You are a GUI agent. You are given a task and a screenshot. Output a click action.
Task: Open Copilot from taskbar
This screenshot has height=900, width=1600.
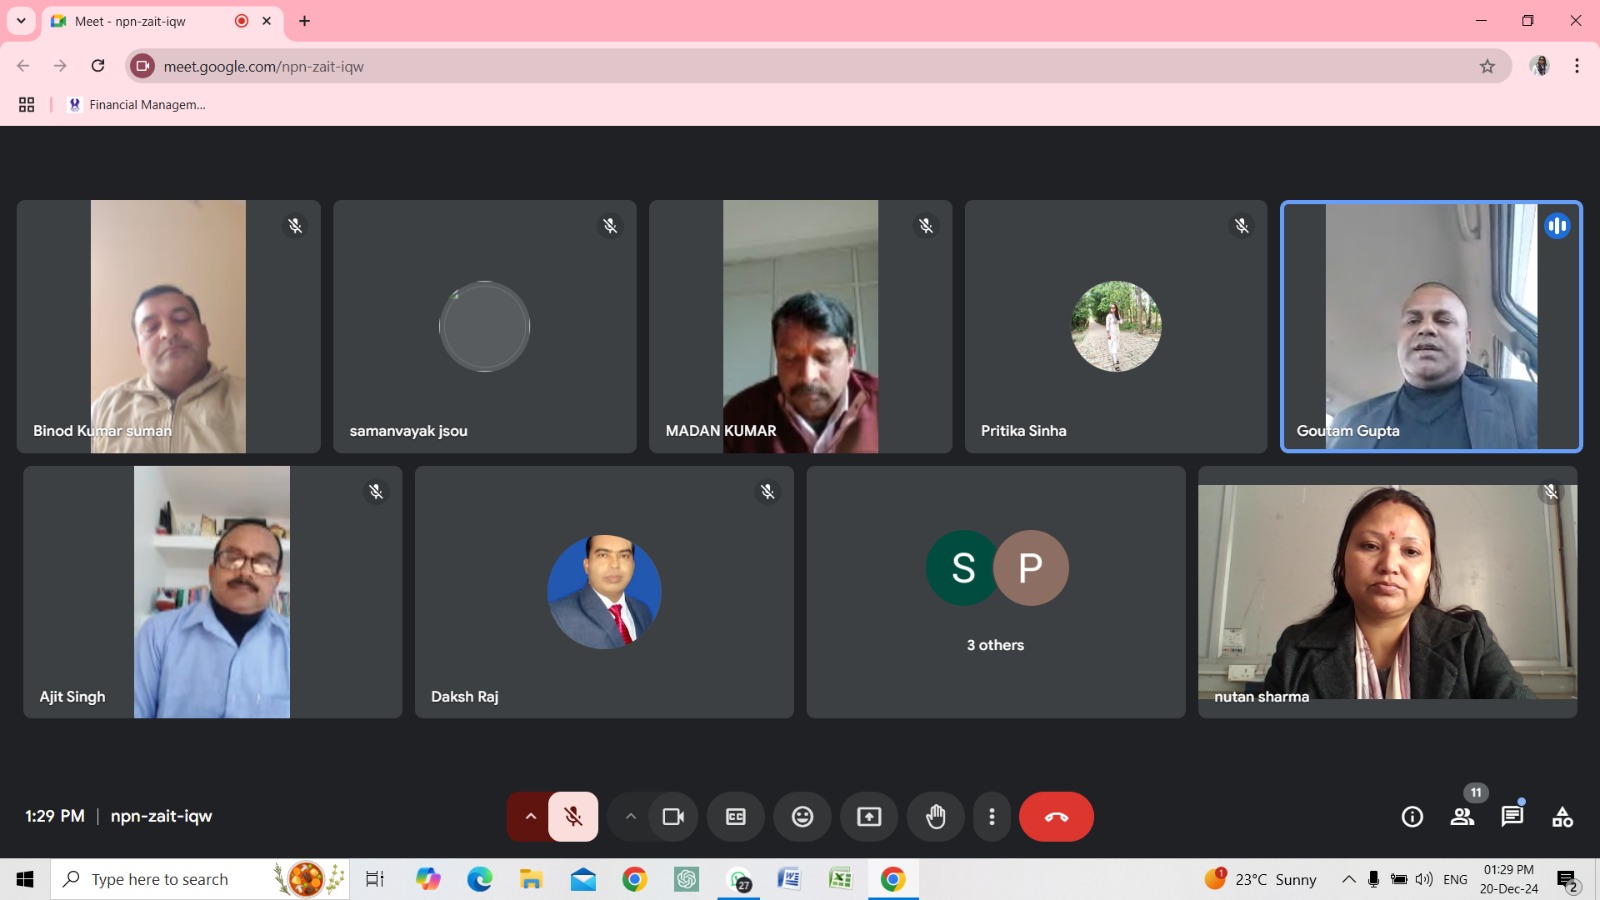click(x=428, y=879)
